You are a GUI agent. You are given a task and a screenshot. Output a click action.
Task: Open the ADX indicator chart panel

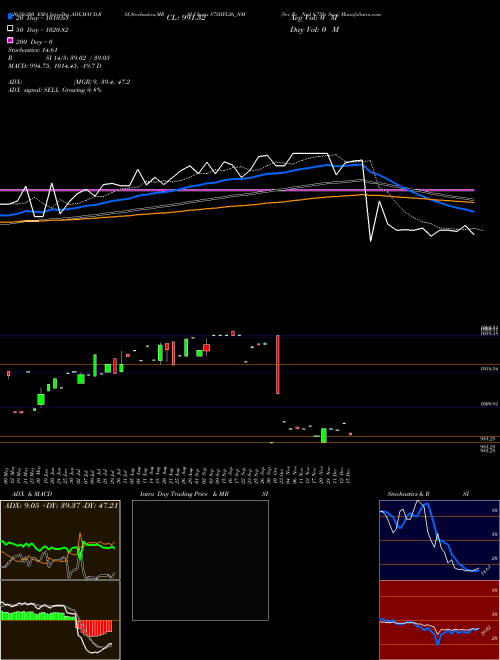(x=60, y=540)
